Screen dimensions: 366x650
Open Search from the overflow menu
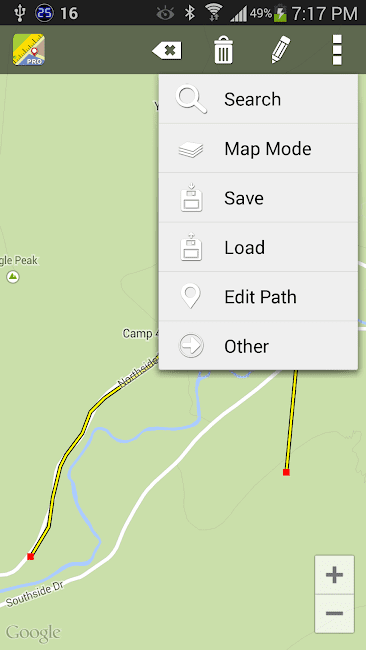tap(258, 99)
